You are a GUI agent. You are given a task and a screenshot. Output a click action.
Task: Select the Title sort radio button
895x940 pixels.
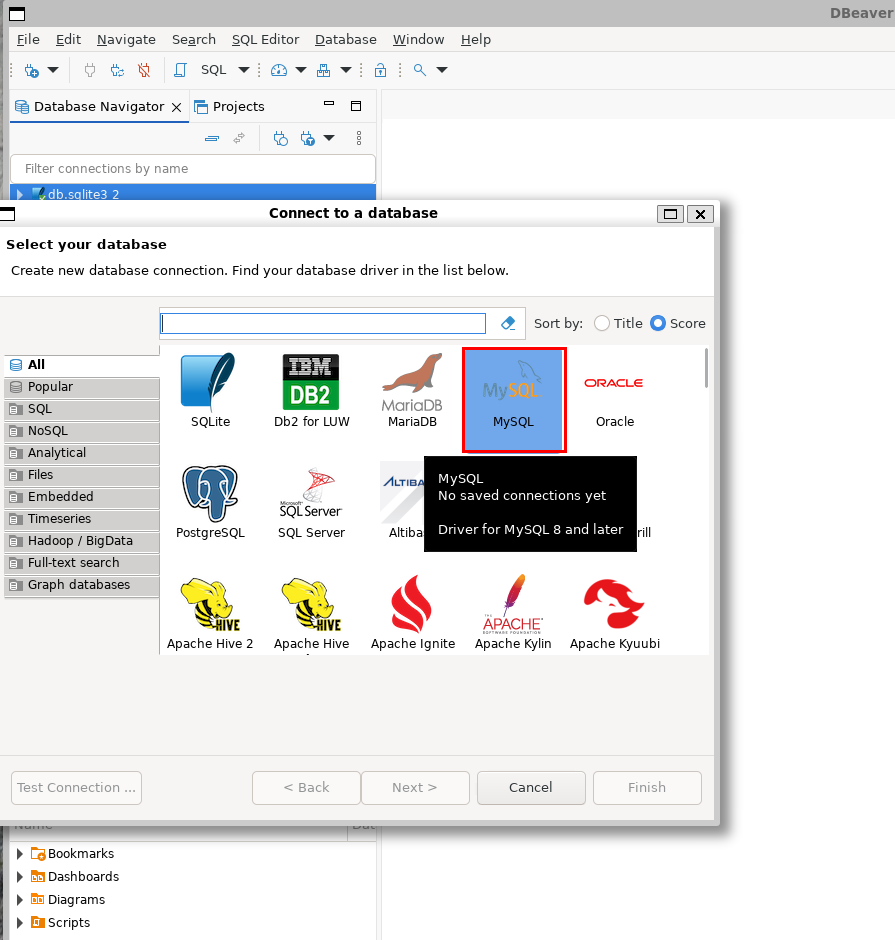coord(602,323)
